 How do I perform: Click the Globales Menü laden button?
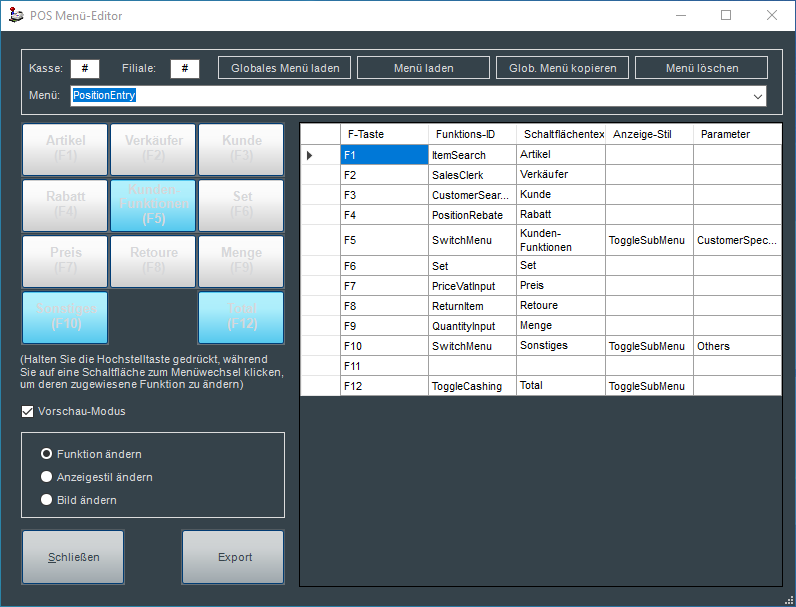pos(285,68)
